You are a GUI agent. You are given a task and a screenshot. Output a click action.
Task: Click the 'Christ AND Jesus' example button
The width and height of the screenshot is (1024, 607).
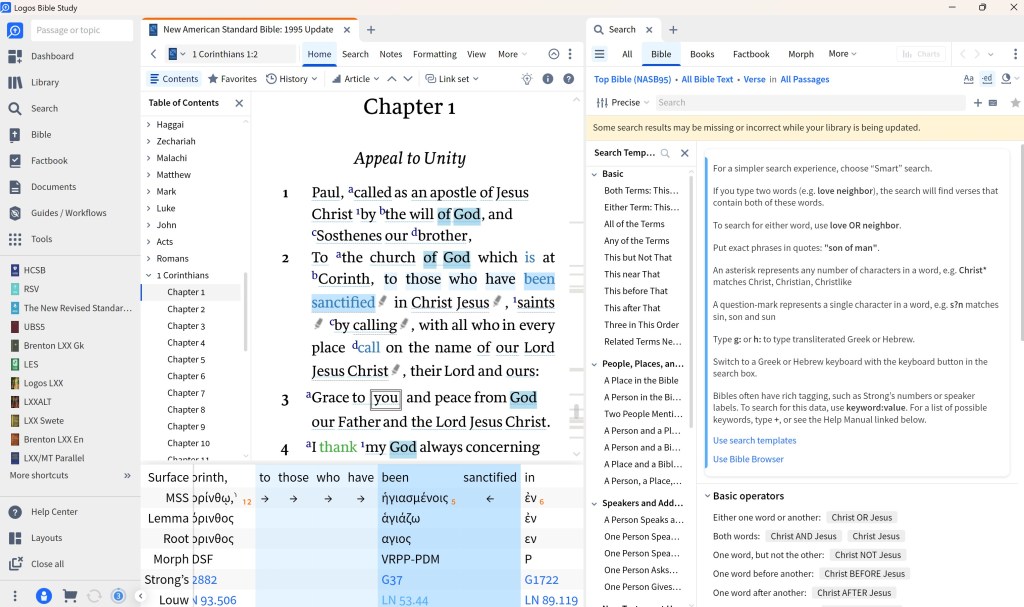point(803,536)
